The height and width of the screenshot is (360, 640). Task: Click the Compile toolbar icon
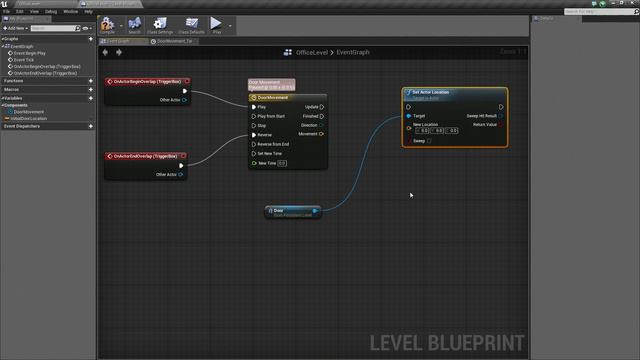pyautogui.click(x=107, y=25)
